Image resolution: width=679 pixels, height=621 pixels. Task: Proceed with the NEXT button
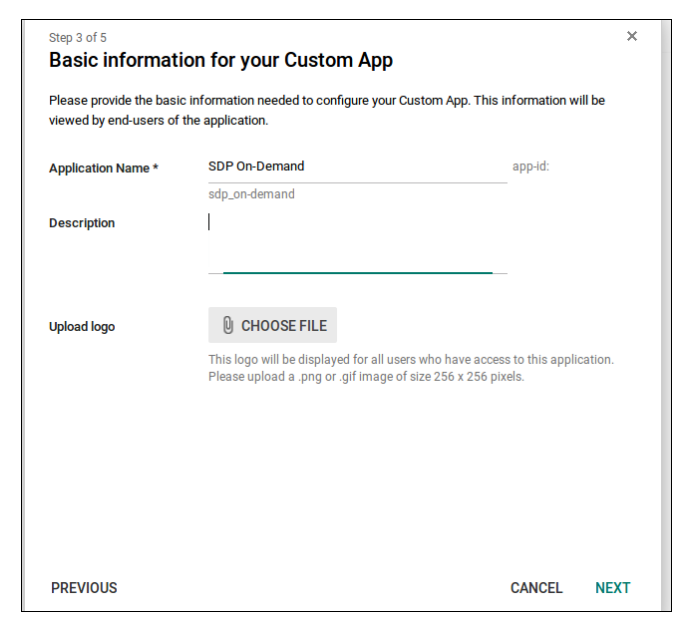coord(613,588)
